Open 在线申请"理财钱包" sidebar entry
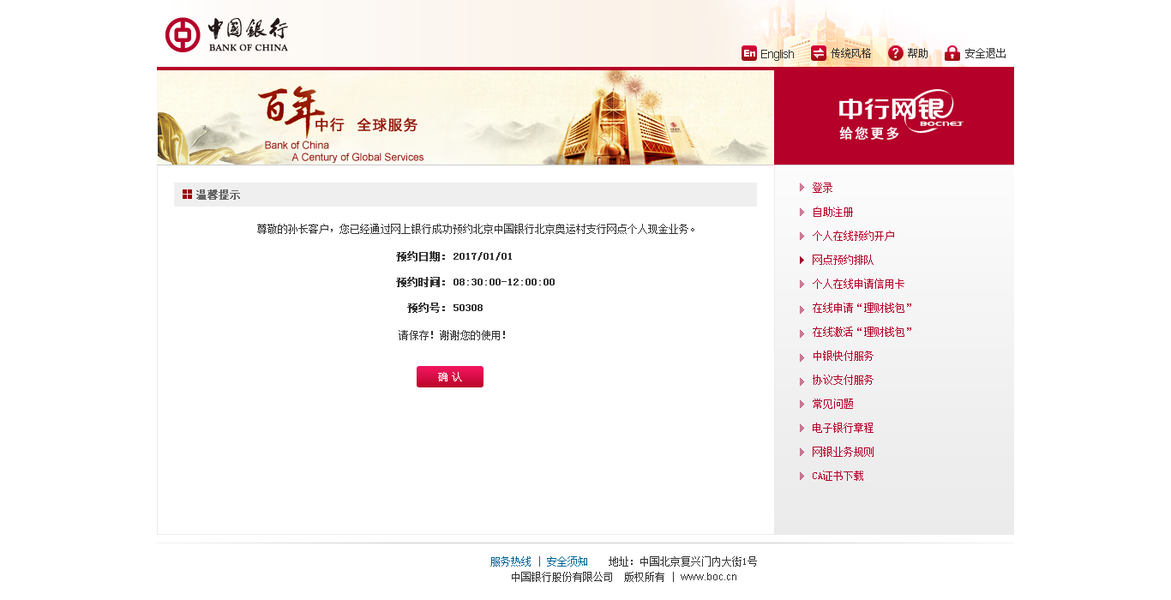 point(862,307)
